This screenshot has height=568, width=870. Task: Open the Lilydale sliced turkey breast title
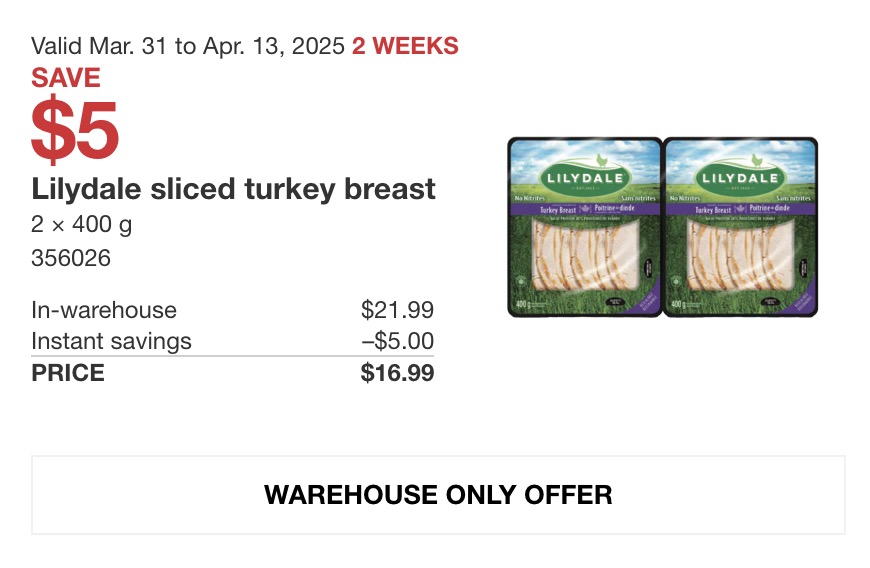click(233, 189)
